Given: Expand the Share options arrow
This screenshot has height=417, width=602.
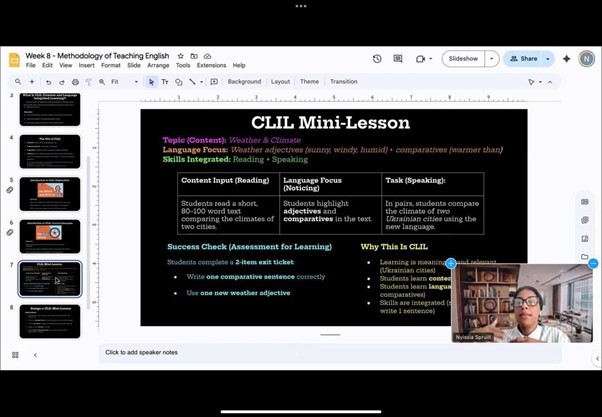Looking at the screenshot, I should (x=547, y=59).
